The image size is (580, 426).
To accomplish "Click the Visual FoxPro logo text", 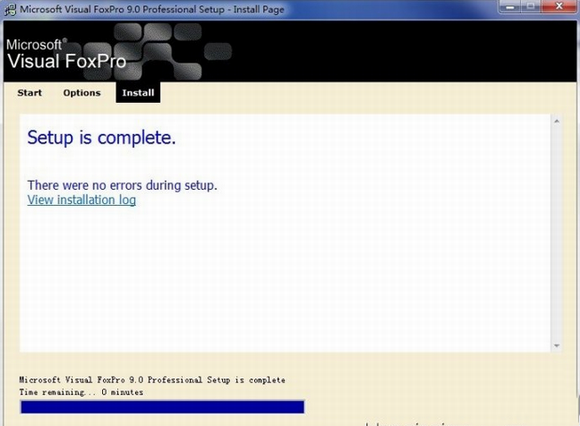I will pyautogui.click(x=67, y=61).
